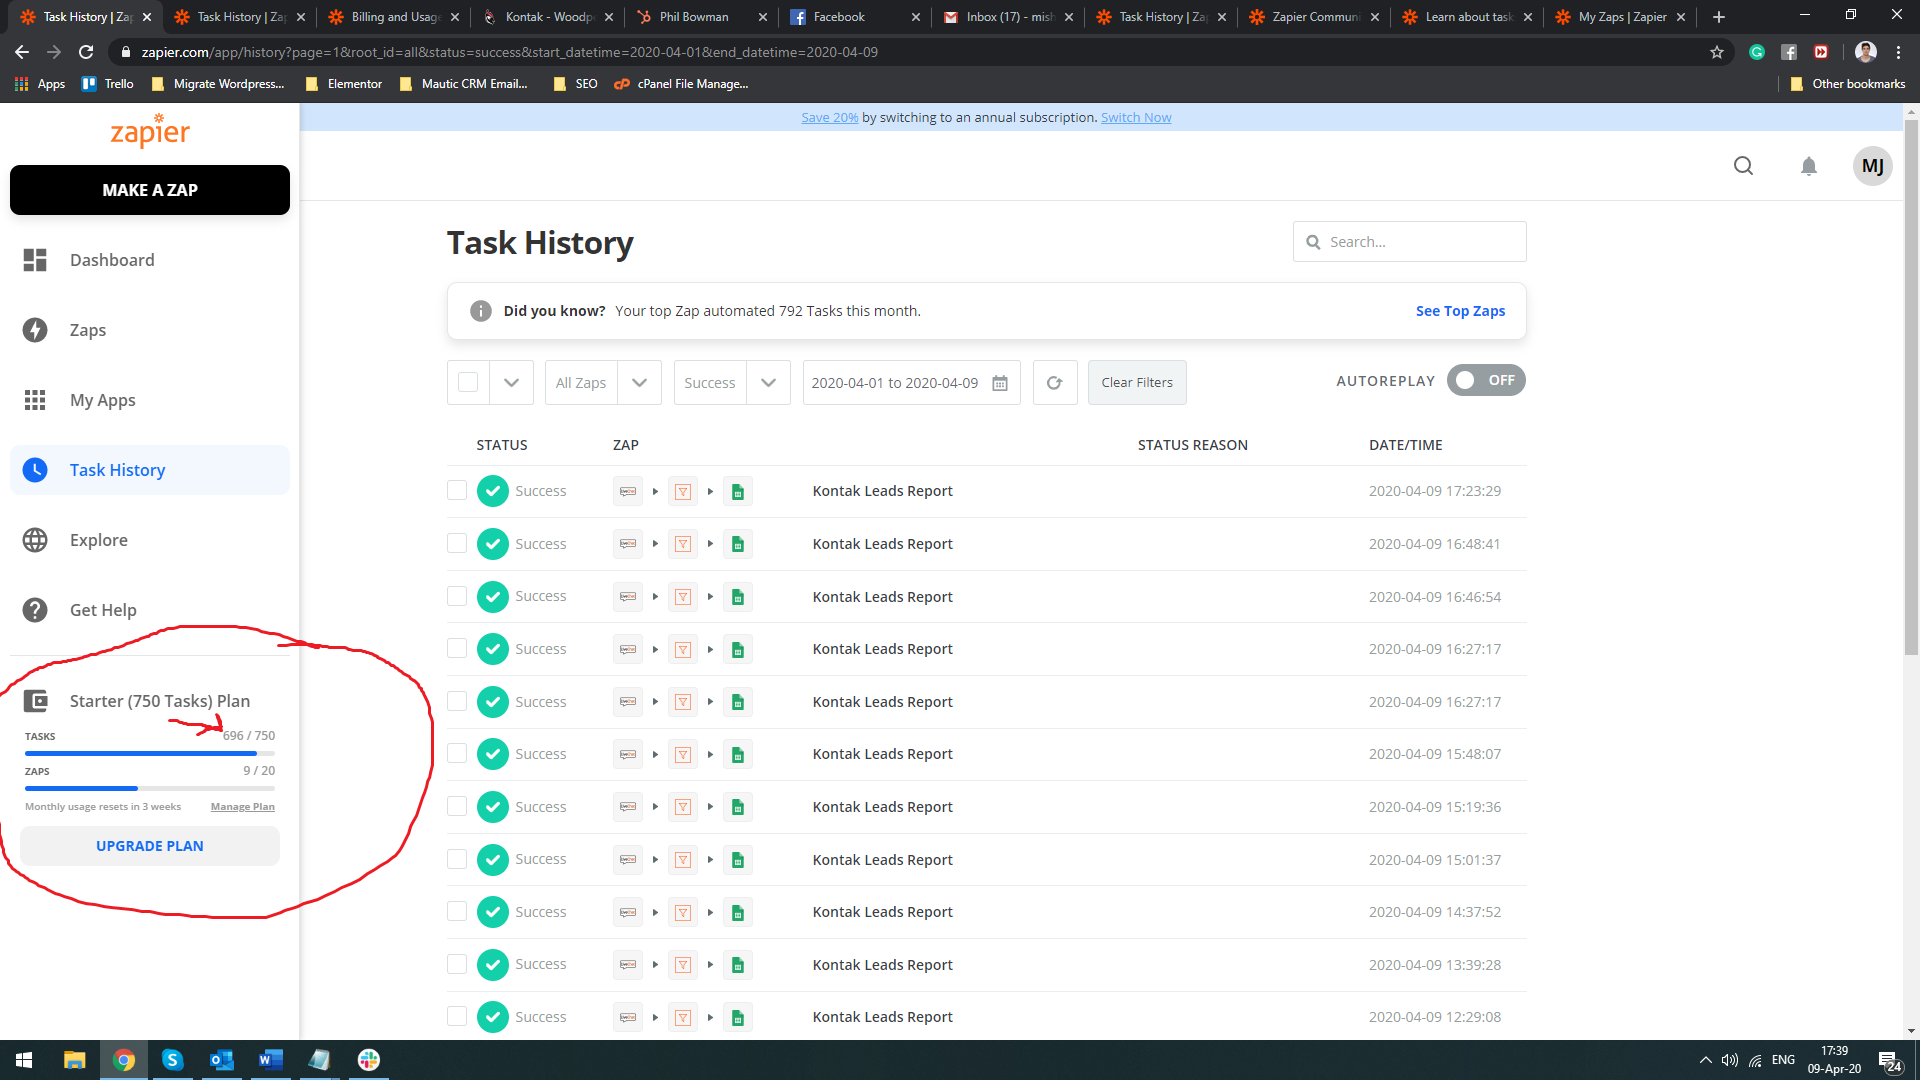Check the task at 2020-04-09 15:19:36
The image size is (1920, 1080).
tap(457, 806)
